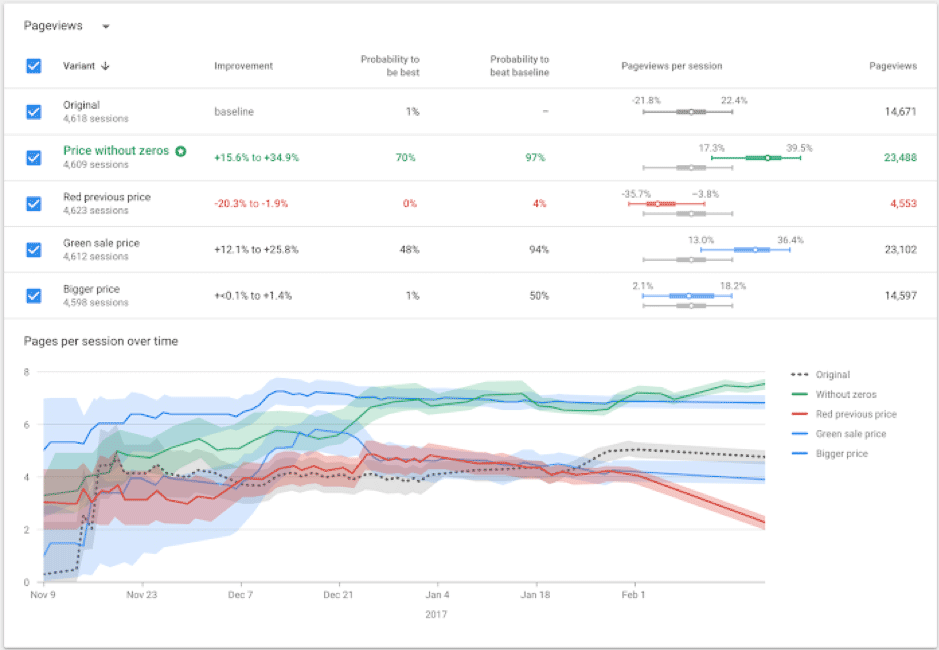This screenshot has height=650, width=939.
Task: Click the green star icon beside Price without zeros
Action: (180, 151)
